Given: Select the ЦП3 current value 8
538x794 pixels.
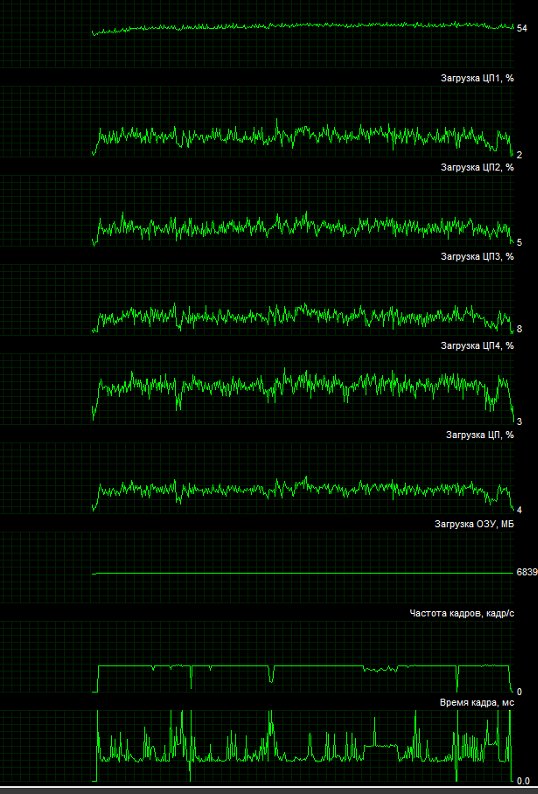Looking at the screenshot, I should click(x=519, y=329).
